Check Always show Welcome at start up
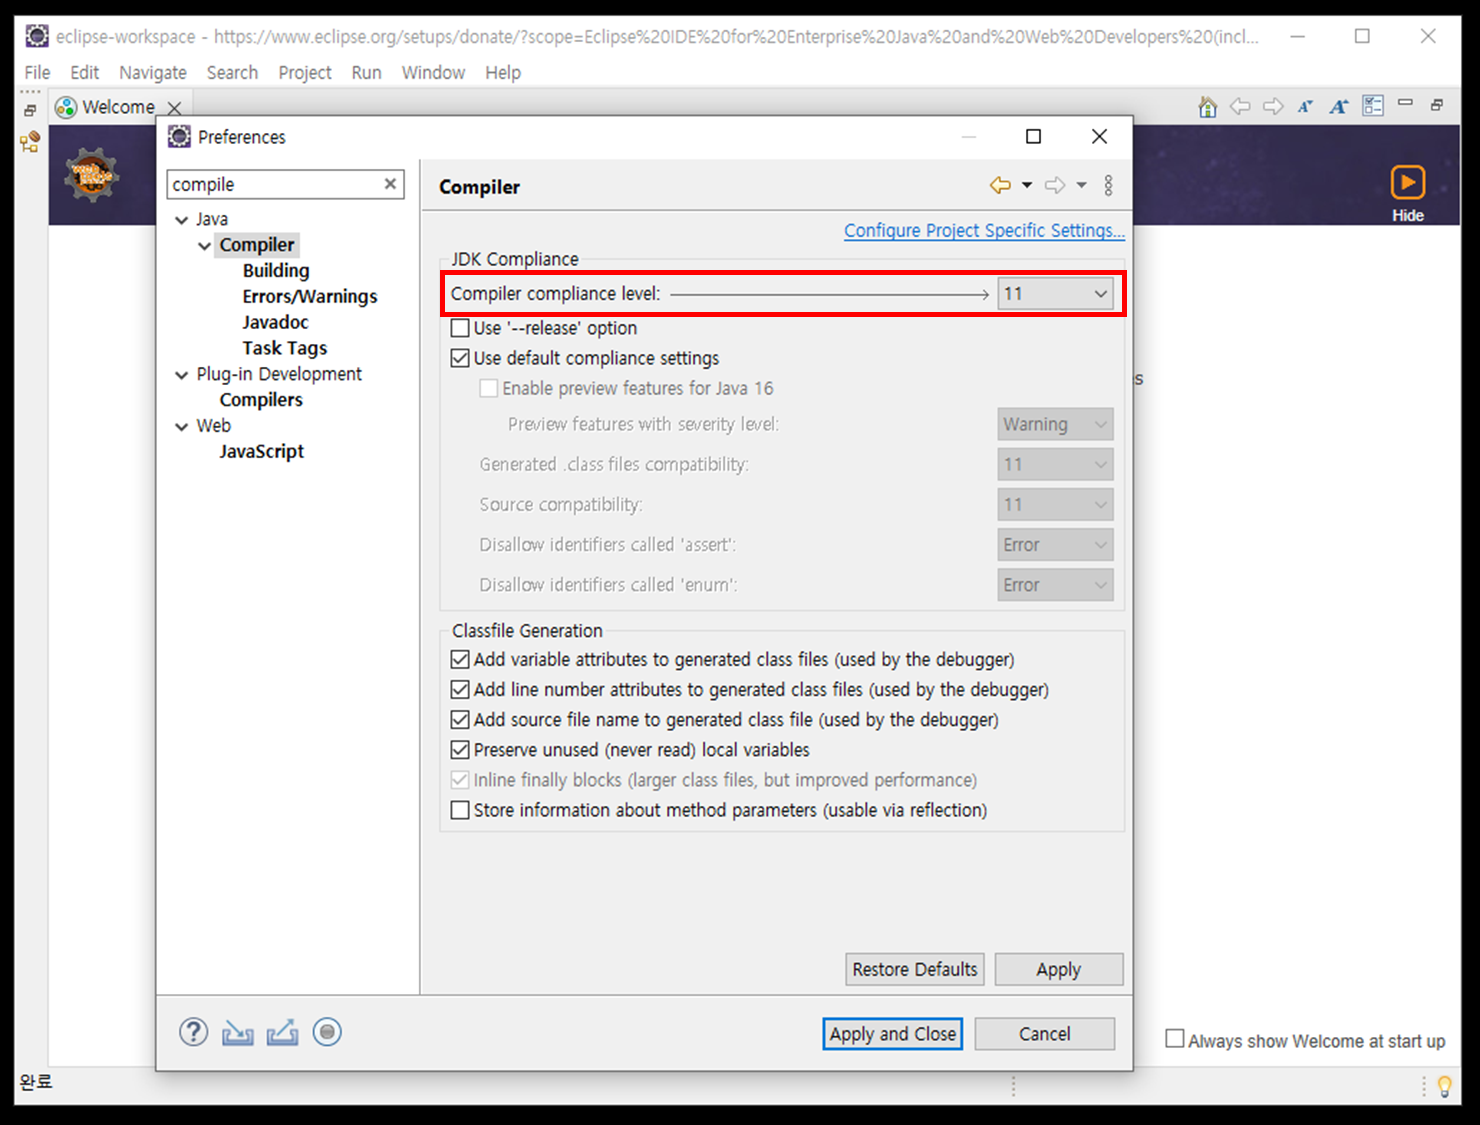Viewport: 1480px width, 1125px height. [1175, 1039]
